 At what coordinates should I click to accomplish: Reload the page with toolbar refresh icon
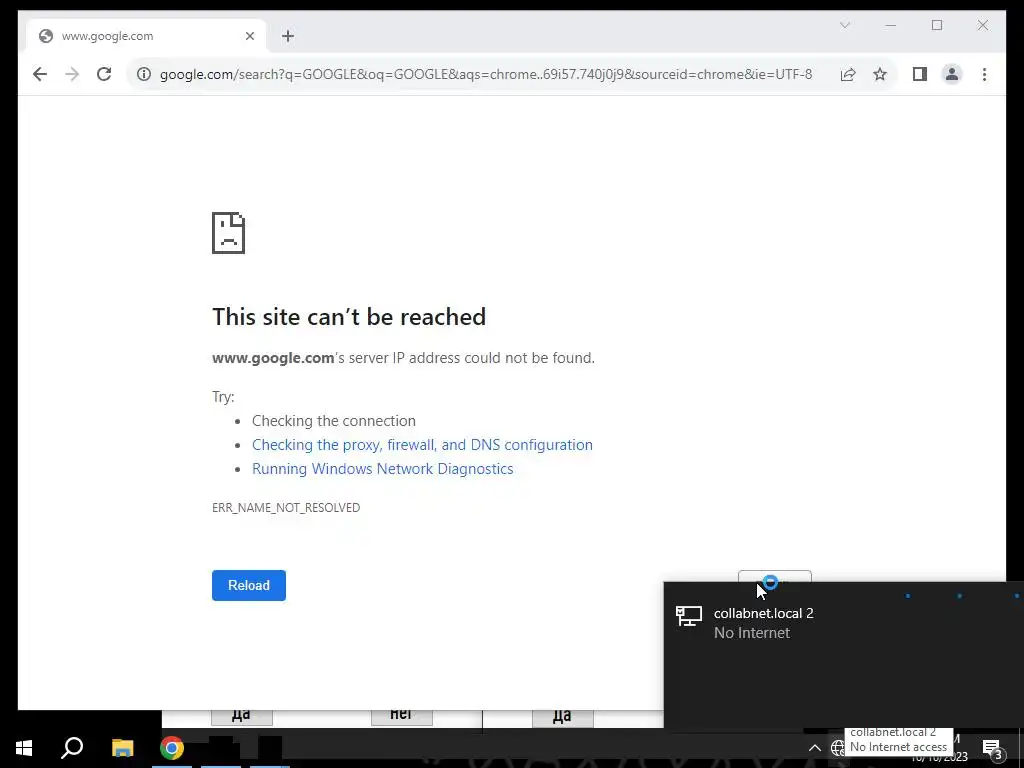104,74
